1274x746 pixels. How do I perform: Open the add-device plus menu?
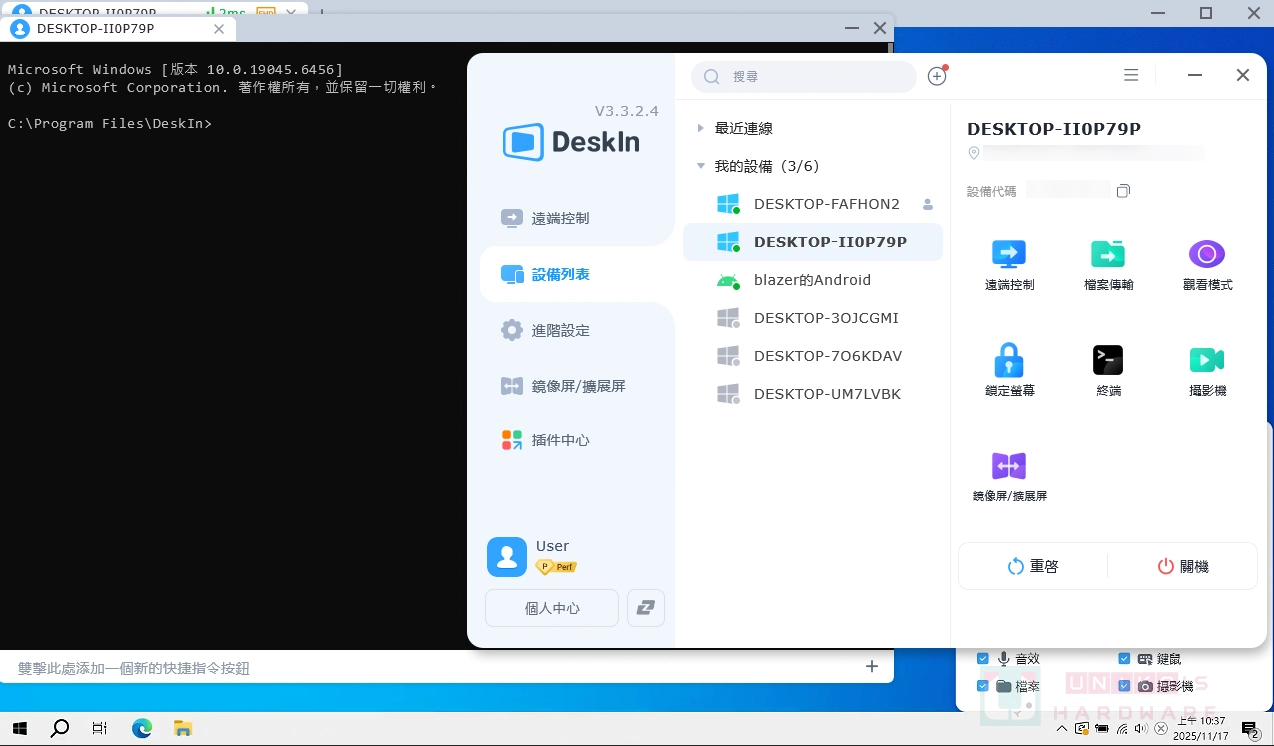pos(937,75)
